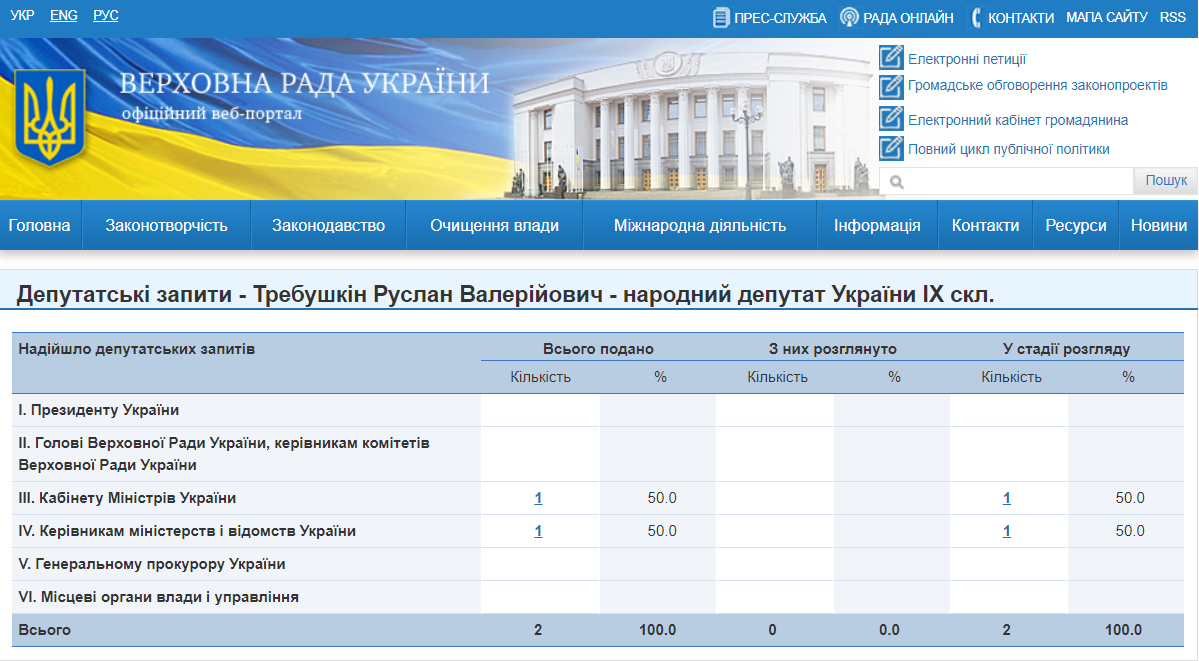The height and width of the screenshot is (661, 1199).
Task: Open the Головна menu item
Action: [x=40, y=225]
